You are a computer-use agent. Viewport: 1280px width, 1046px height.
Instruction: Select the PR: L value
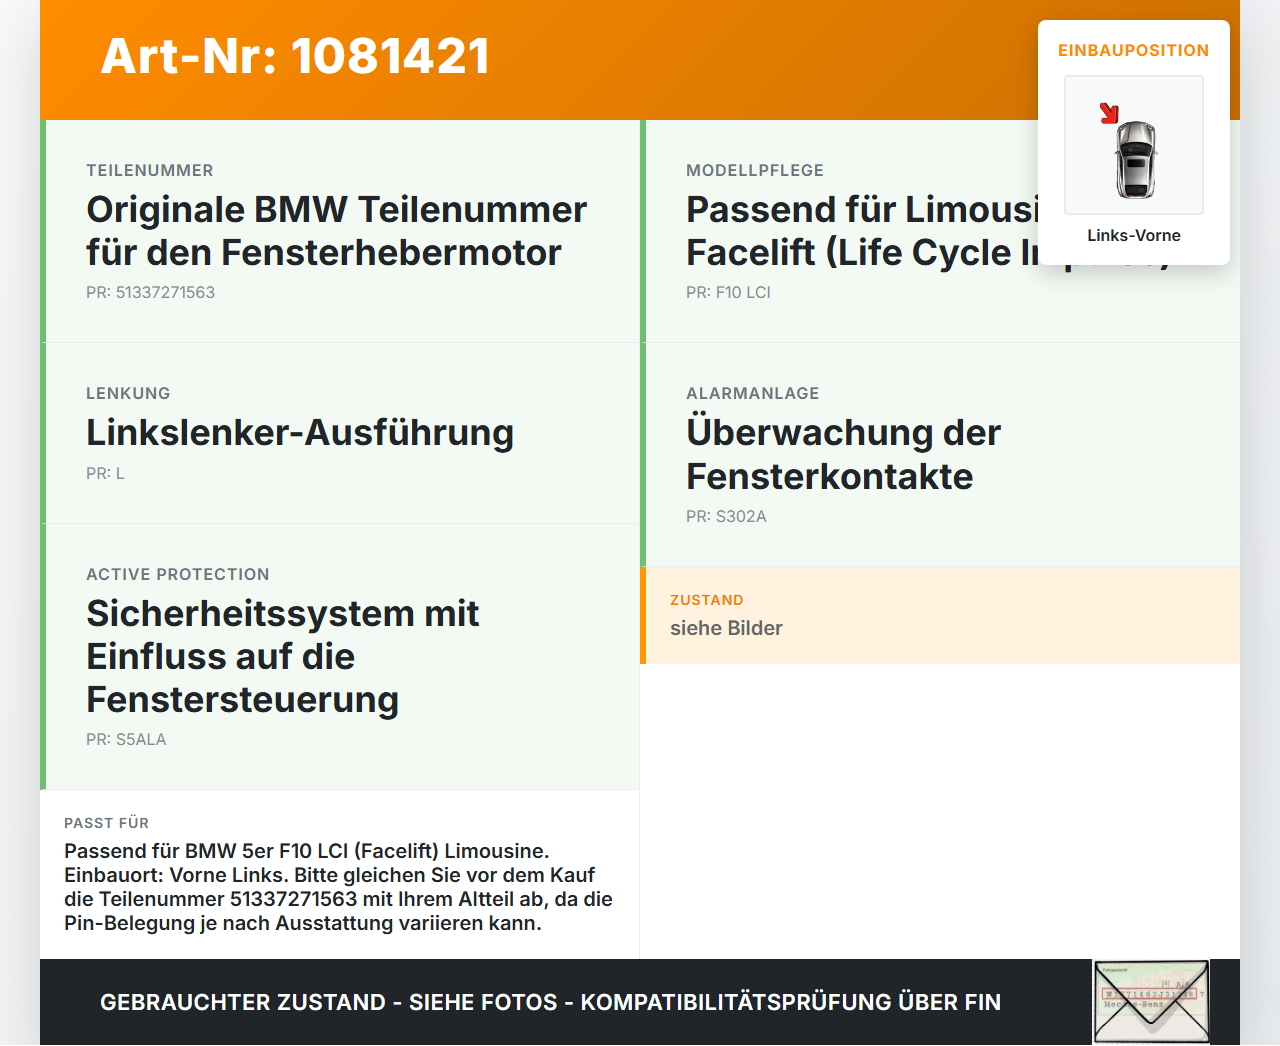tap(105, 473)
